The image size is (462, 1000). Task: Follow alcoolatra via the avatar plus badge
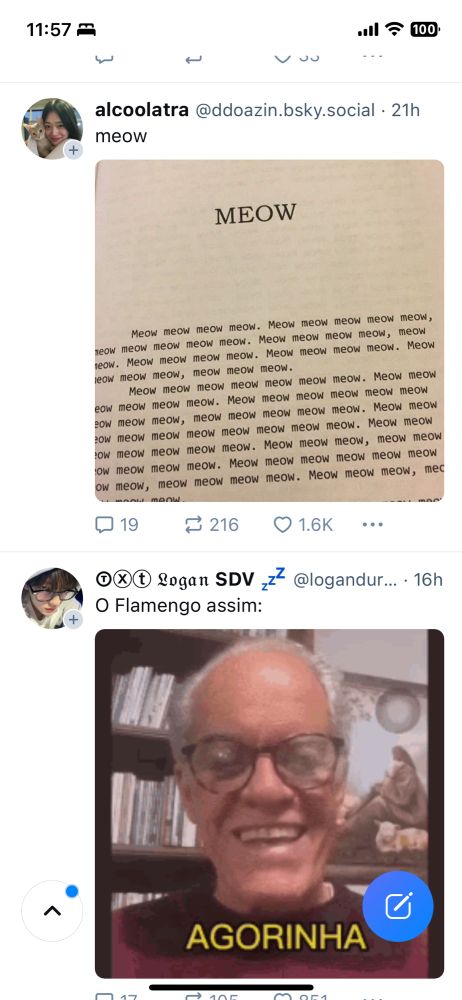73,151
